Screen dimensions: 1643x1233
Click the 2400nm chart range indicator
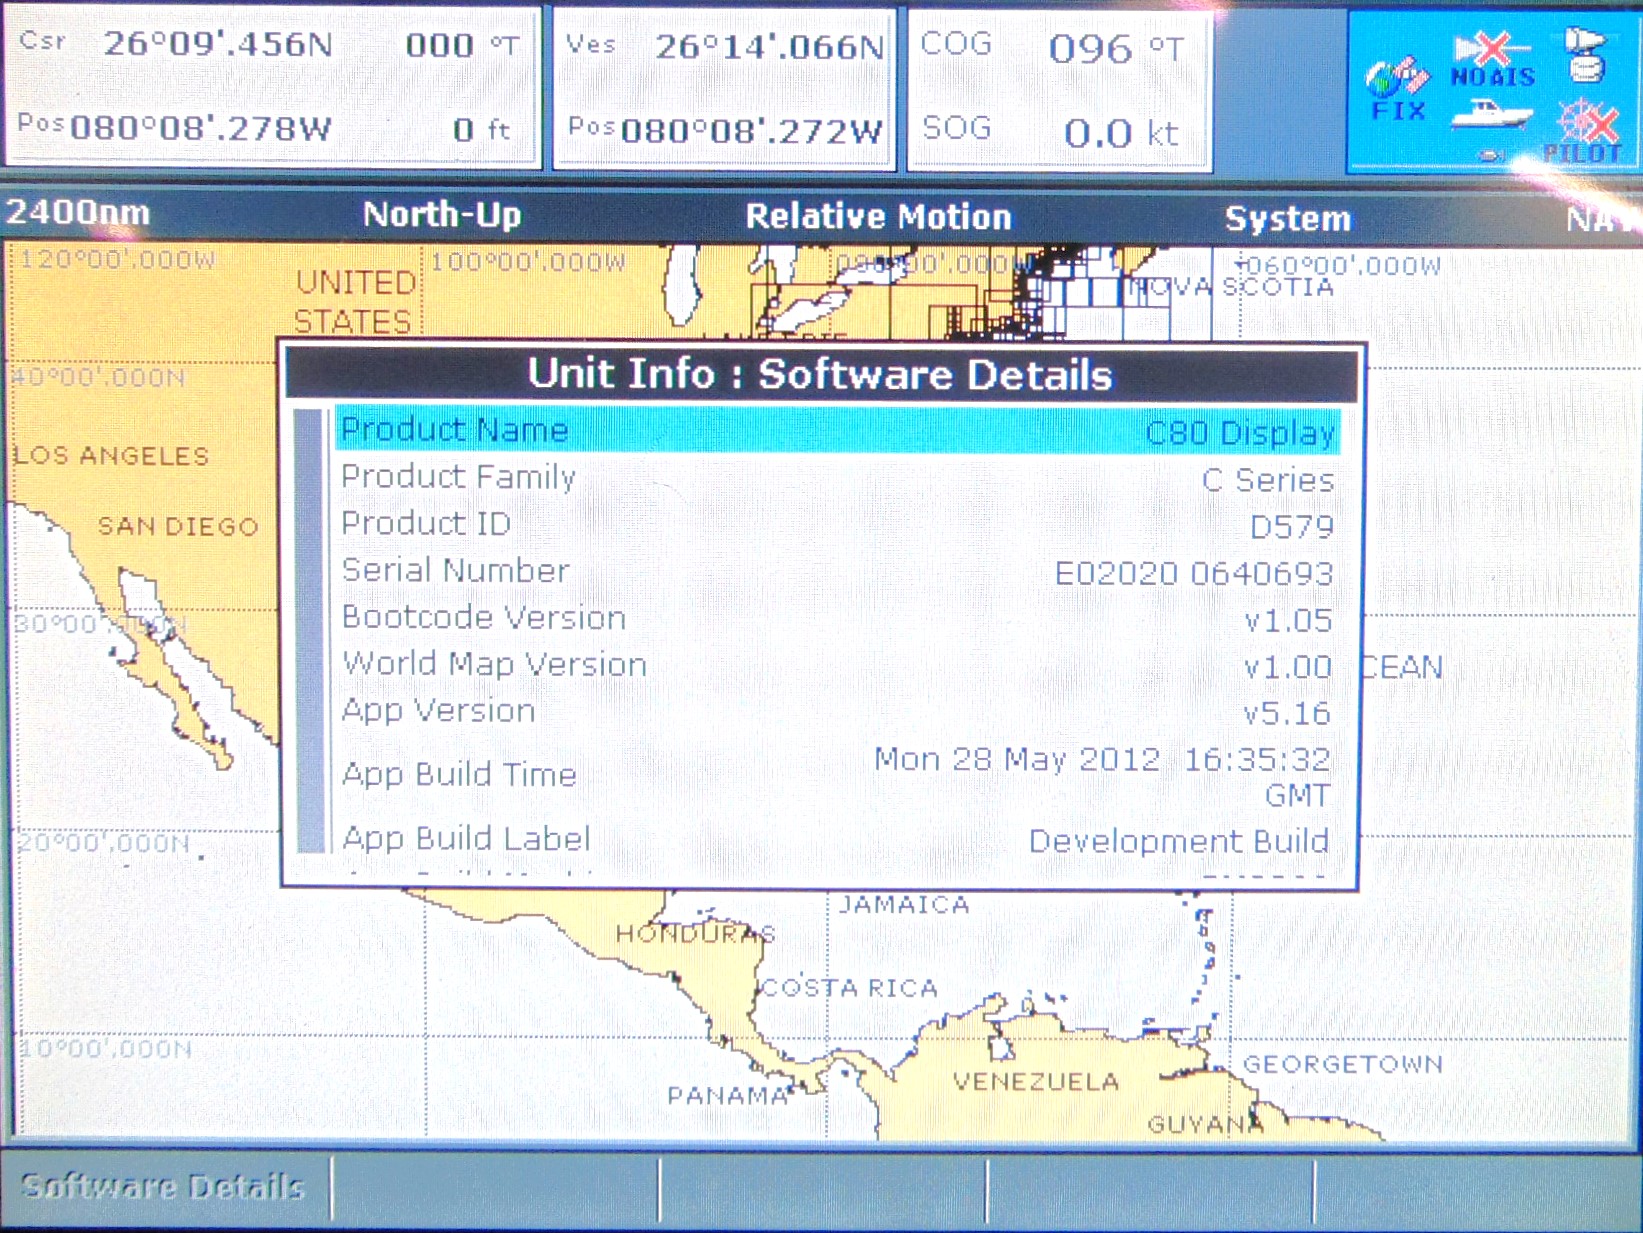pyautogui.click(x=78, y=213)
